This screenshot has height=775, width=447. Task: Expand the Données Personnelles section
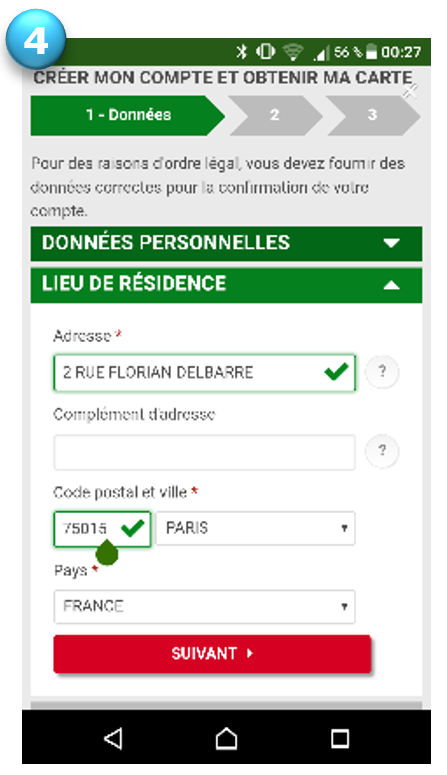pos(226,243)
